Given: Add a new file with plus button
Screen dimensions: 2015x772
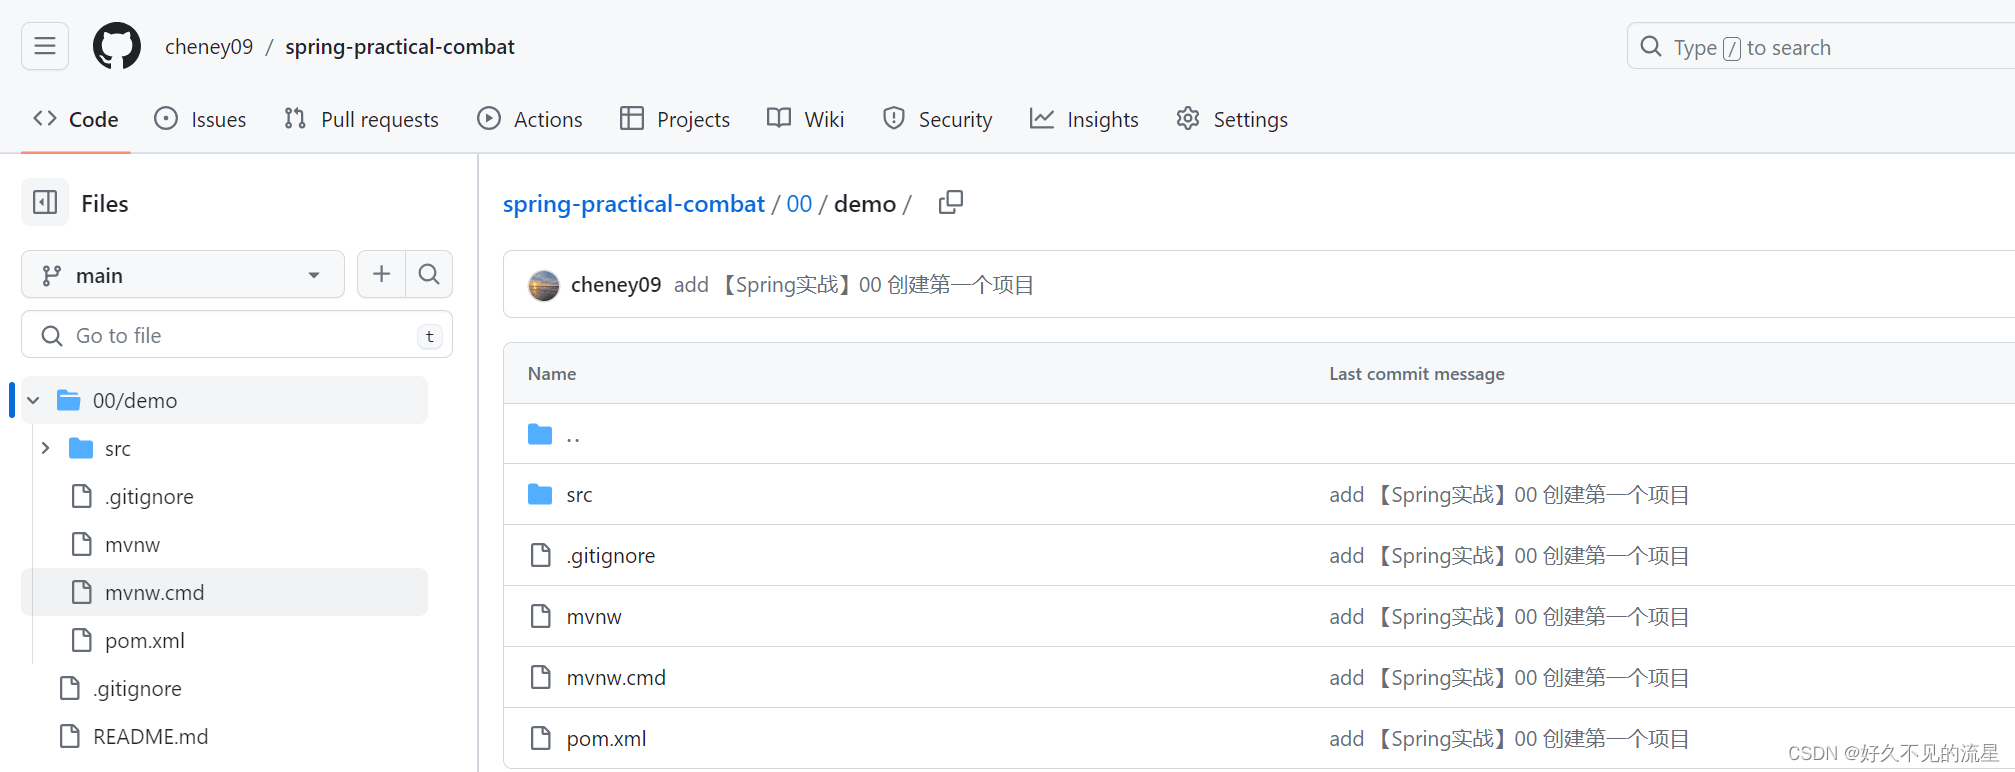Looking at the screenshot, I should coord(381,274).
